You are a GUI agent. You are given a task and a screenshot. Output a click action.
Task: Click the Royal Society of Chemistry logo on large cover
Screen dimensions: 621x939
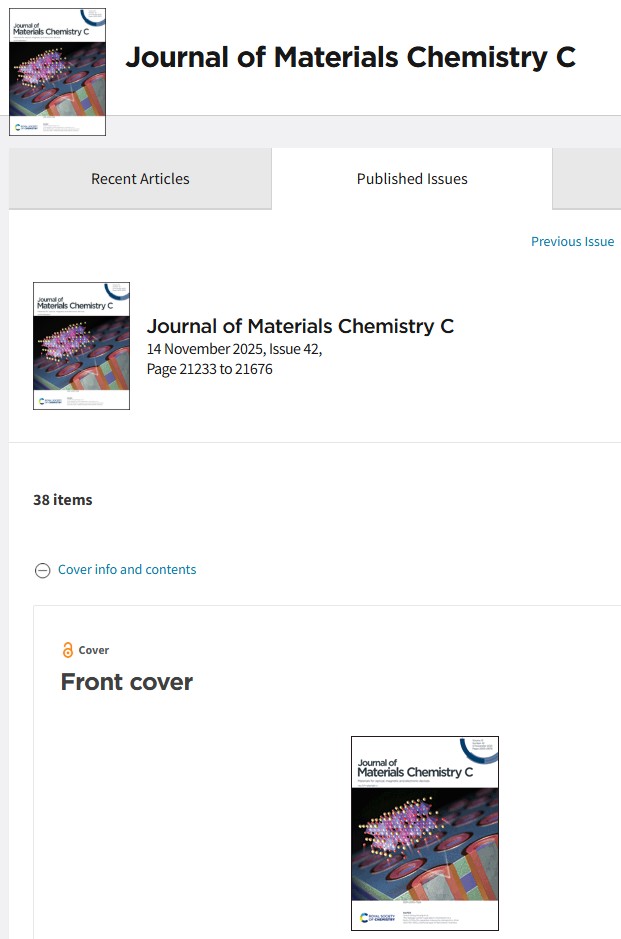point(377,917)
